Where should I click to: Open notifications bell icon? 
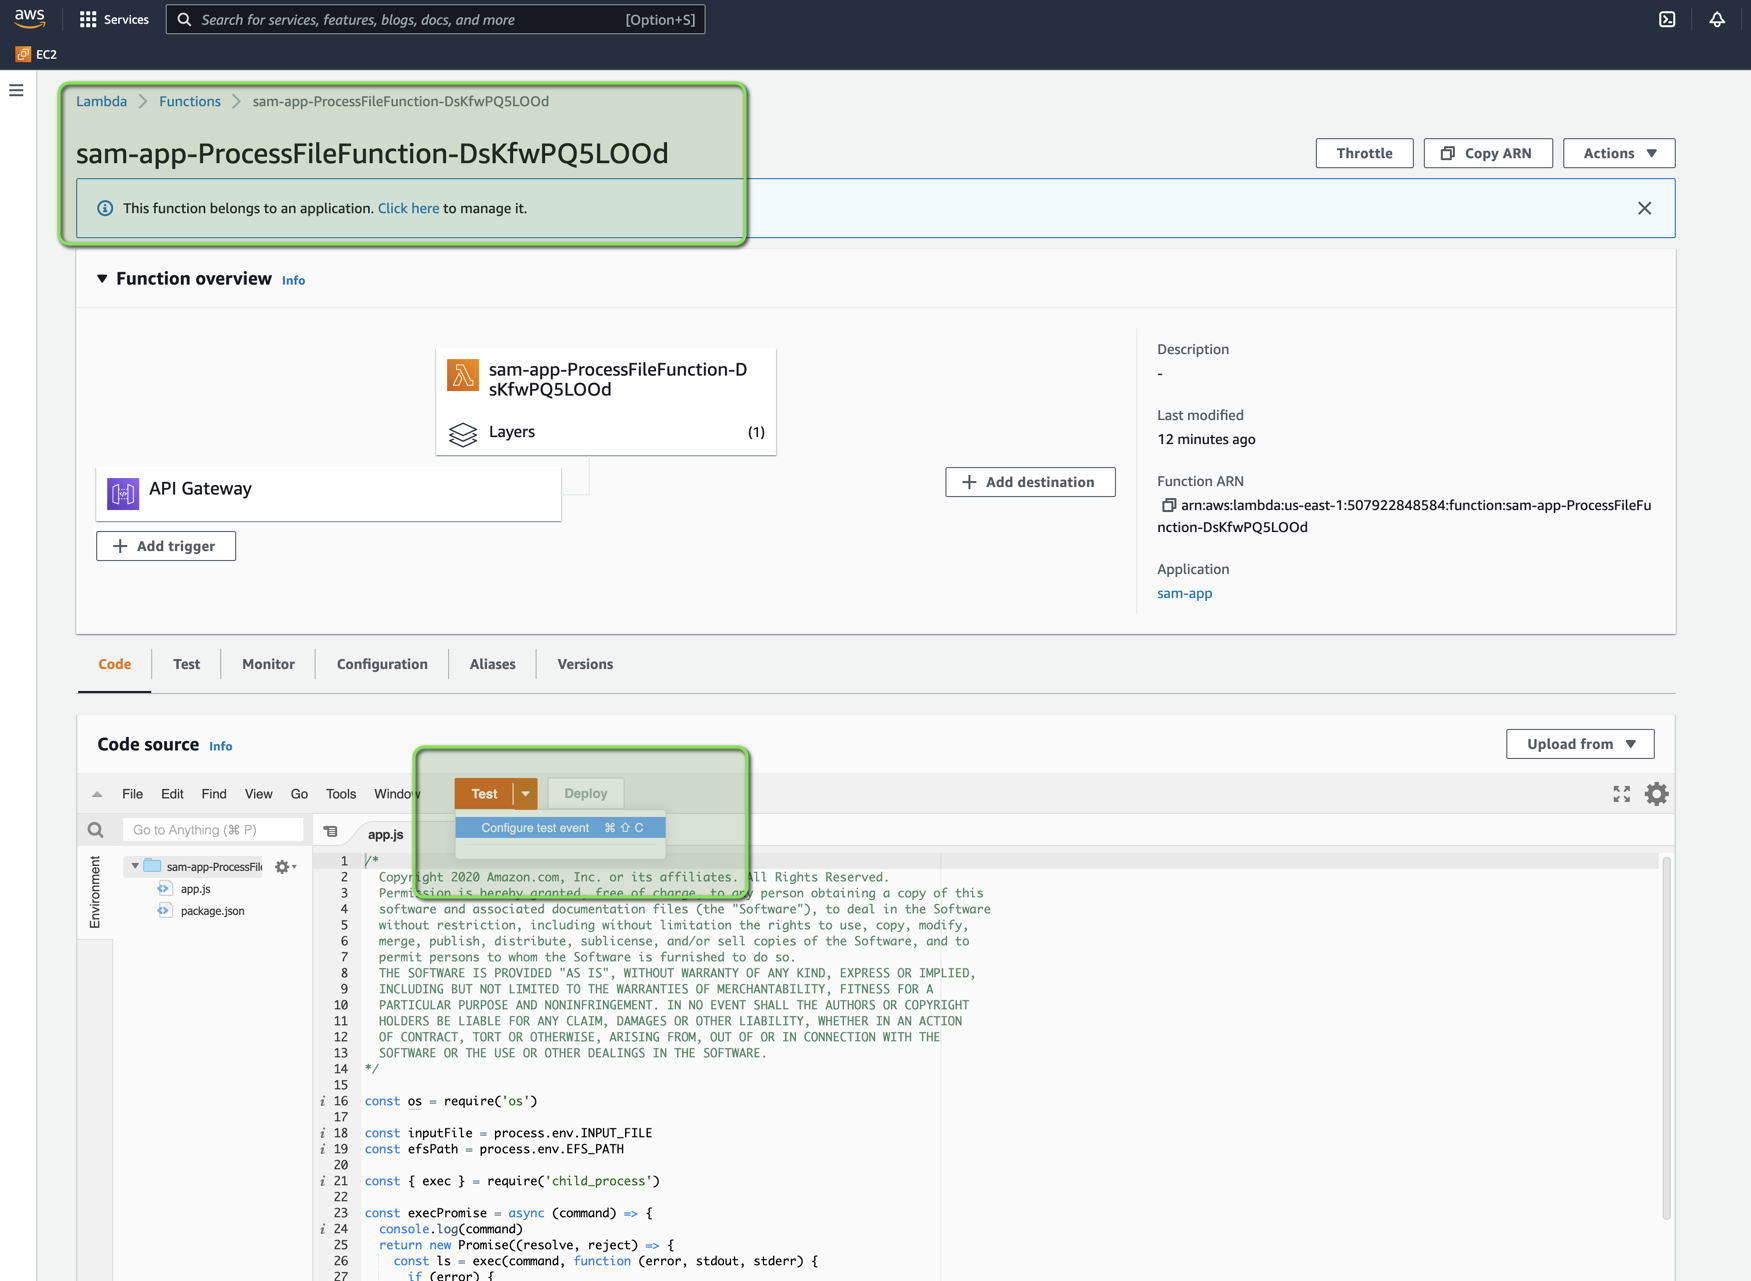click(1717, 19)
